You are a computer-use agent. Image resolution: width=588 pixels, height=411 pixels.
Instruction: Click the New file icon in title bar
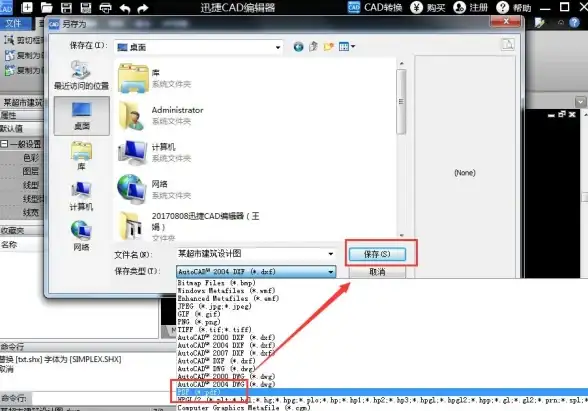pyautogui.click(x=27, y=7)
